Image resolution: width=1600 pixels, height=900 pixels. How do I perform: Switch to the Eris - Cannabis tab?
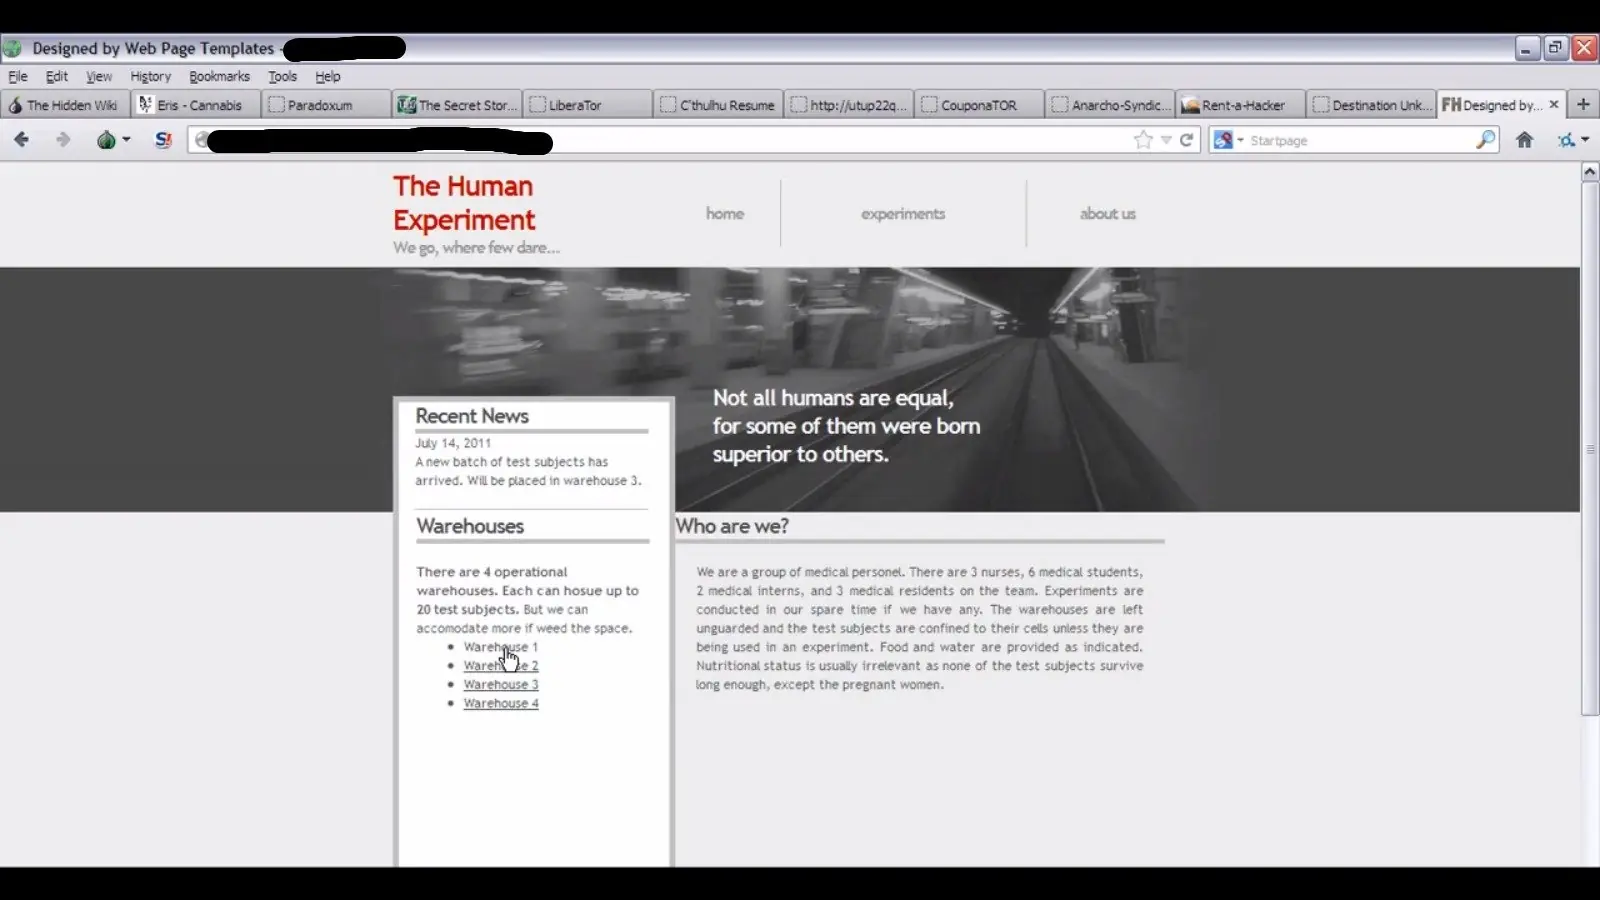196,104
